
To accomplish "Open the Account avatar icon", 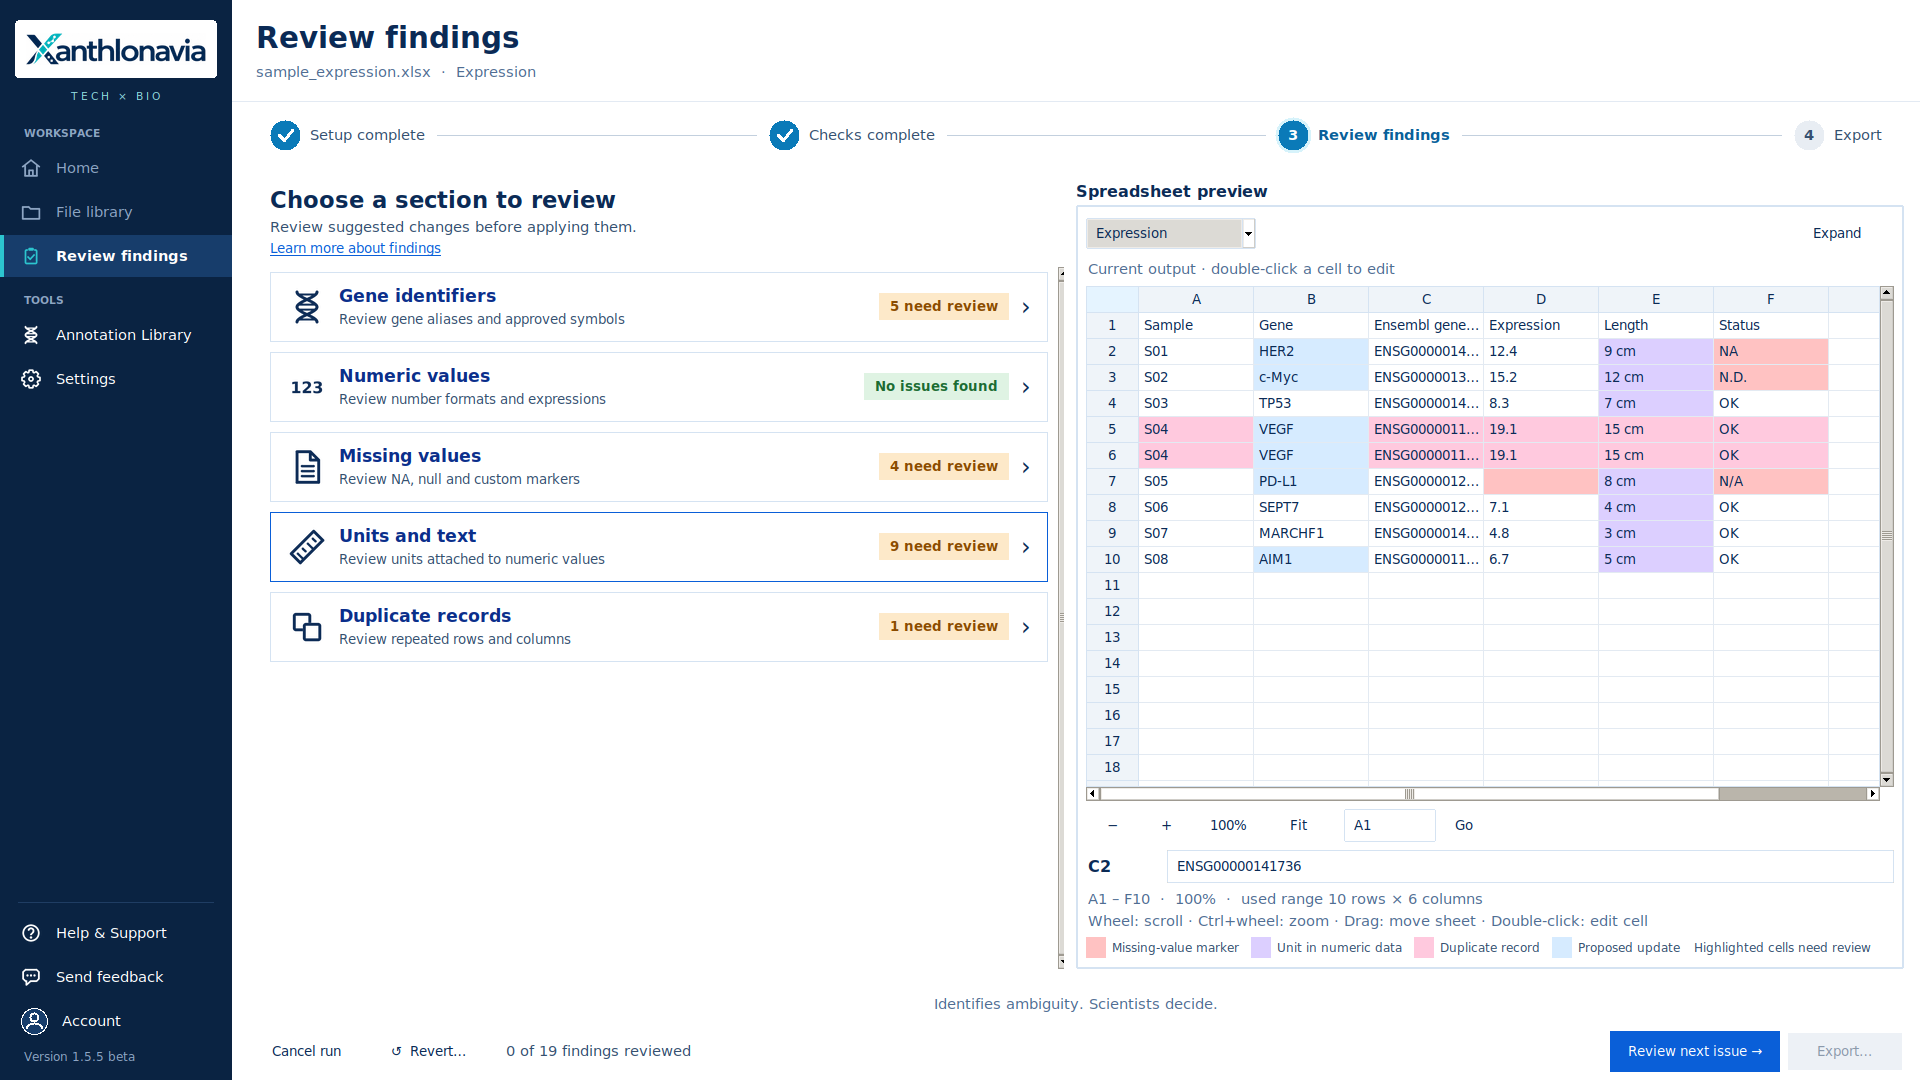I will (x=35, y=1021).
